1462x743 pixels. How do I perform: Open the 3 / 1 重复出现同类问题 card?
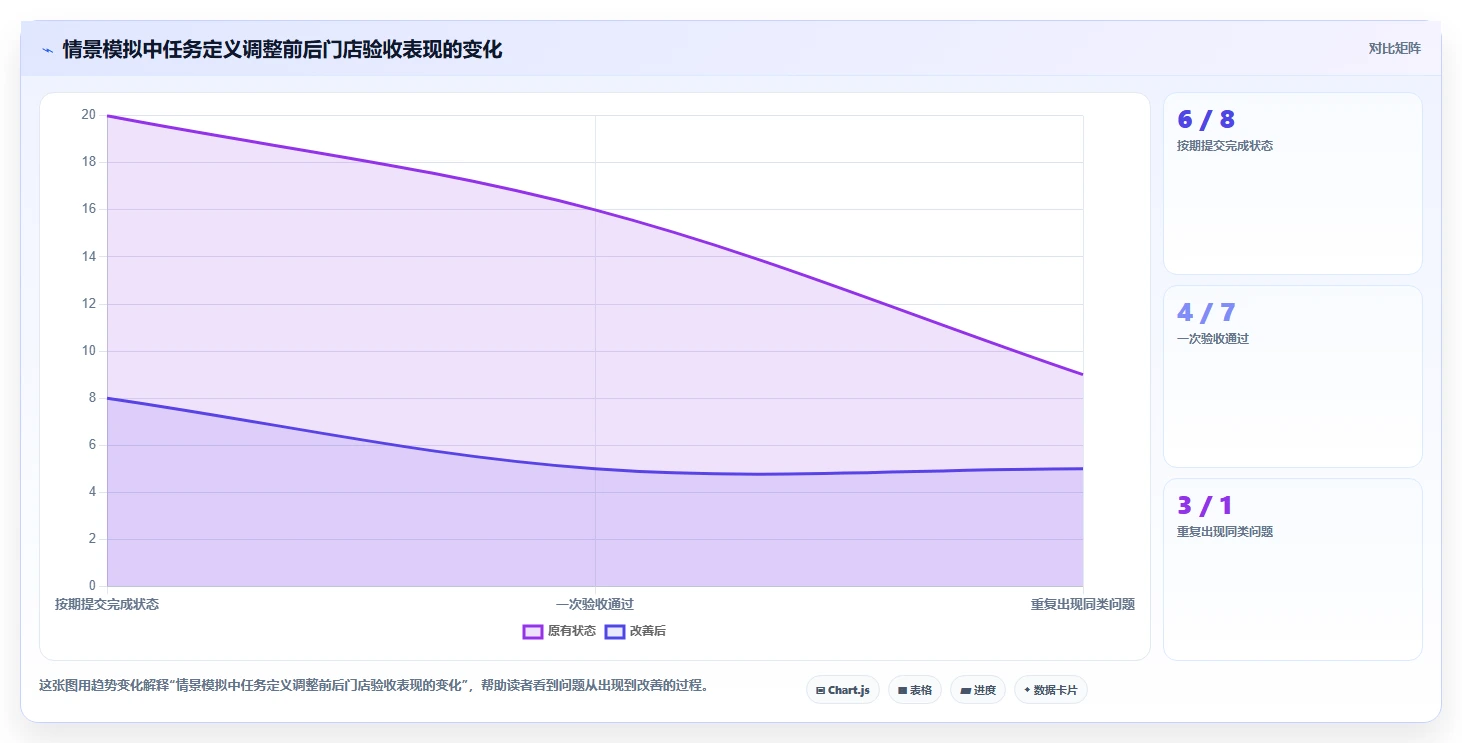[1292, 569]
